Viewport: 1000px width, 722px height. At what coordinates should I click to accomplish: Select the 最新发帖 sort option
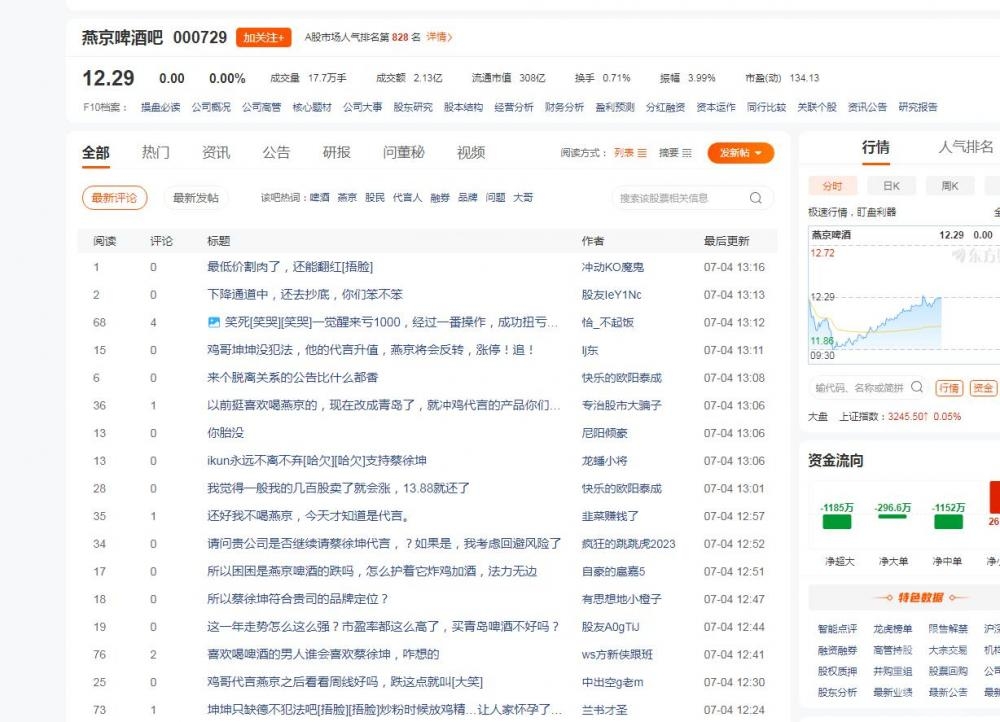pos(196,198)
